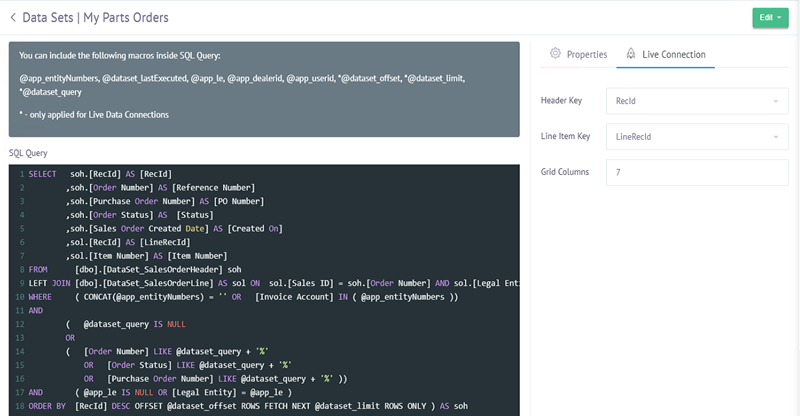Click the back chevron next to Data Sets

point(13,17)
